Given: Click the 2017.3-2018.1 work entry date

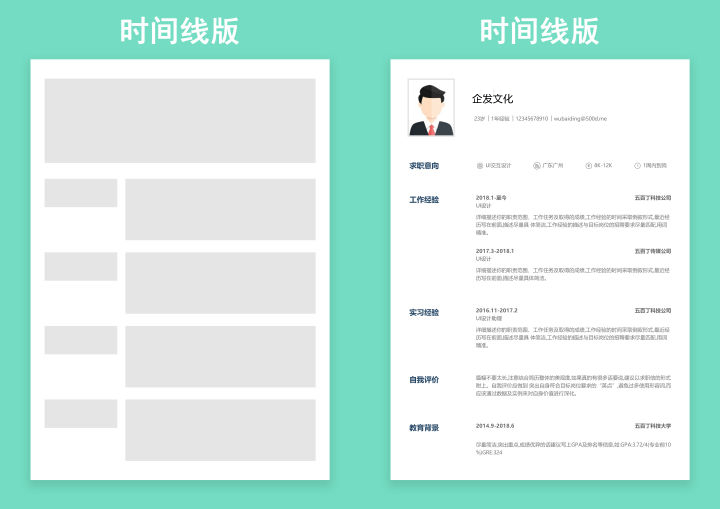Looking at the screenshot, I should click(494, 251).
